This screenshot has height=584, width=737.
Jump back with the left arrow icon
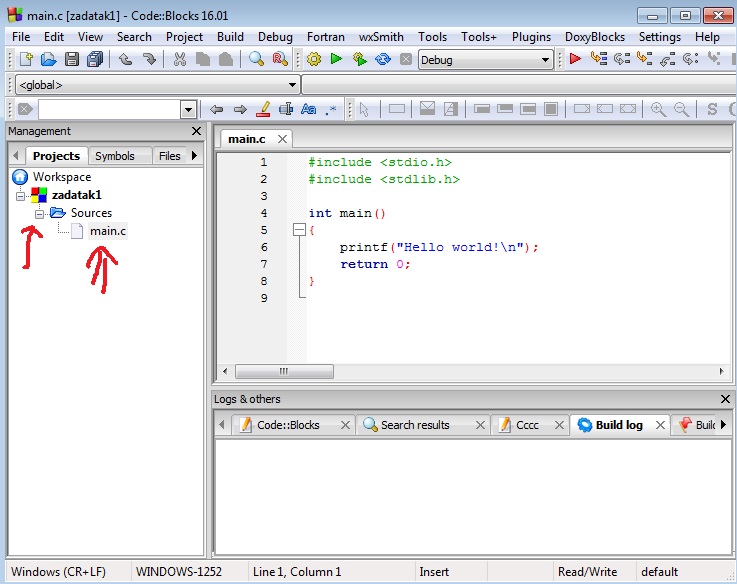tap(216, 110)
